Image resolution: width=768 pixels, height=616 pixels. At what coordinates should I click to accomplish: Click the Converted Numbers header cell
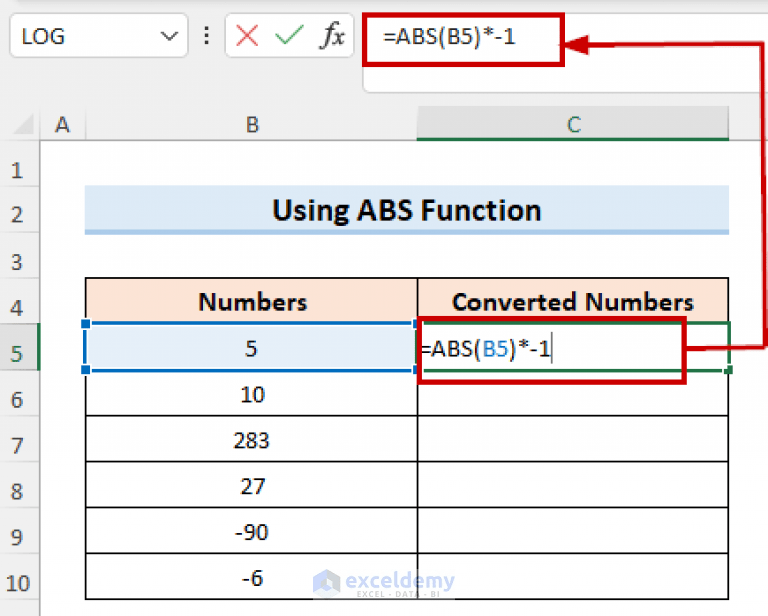point(573,301)
